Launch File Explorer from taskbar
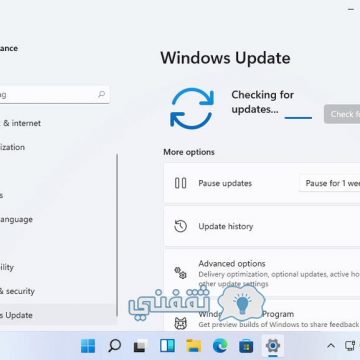The image size is (360, 360). tap(194, 346)
